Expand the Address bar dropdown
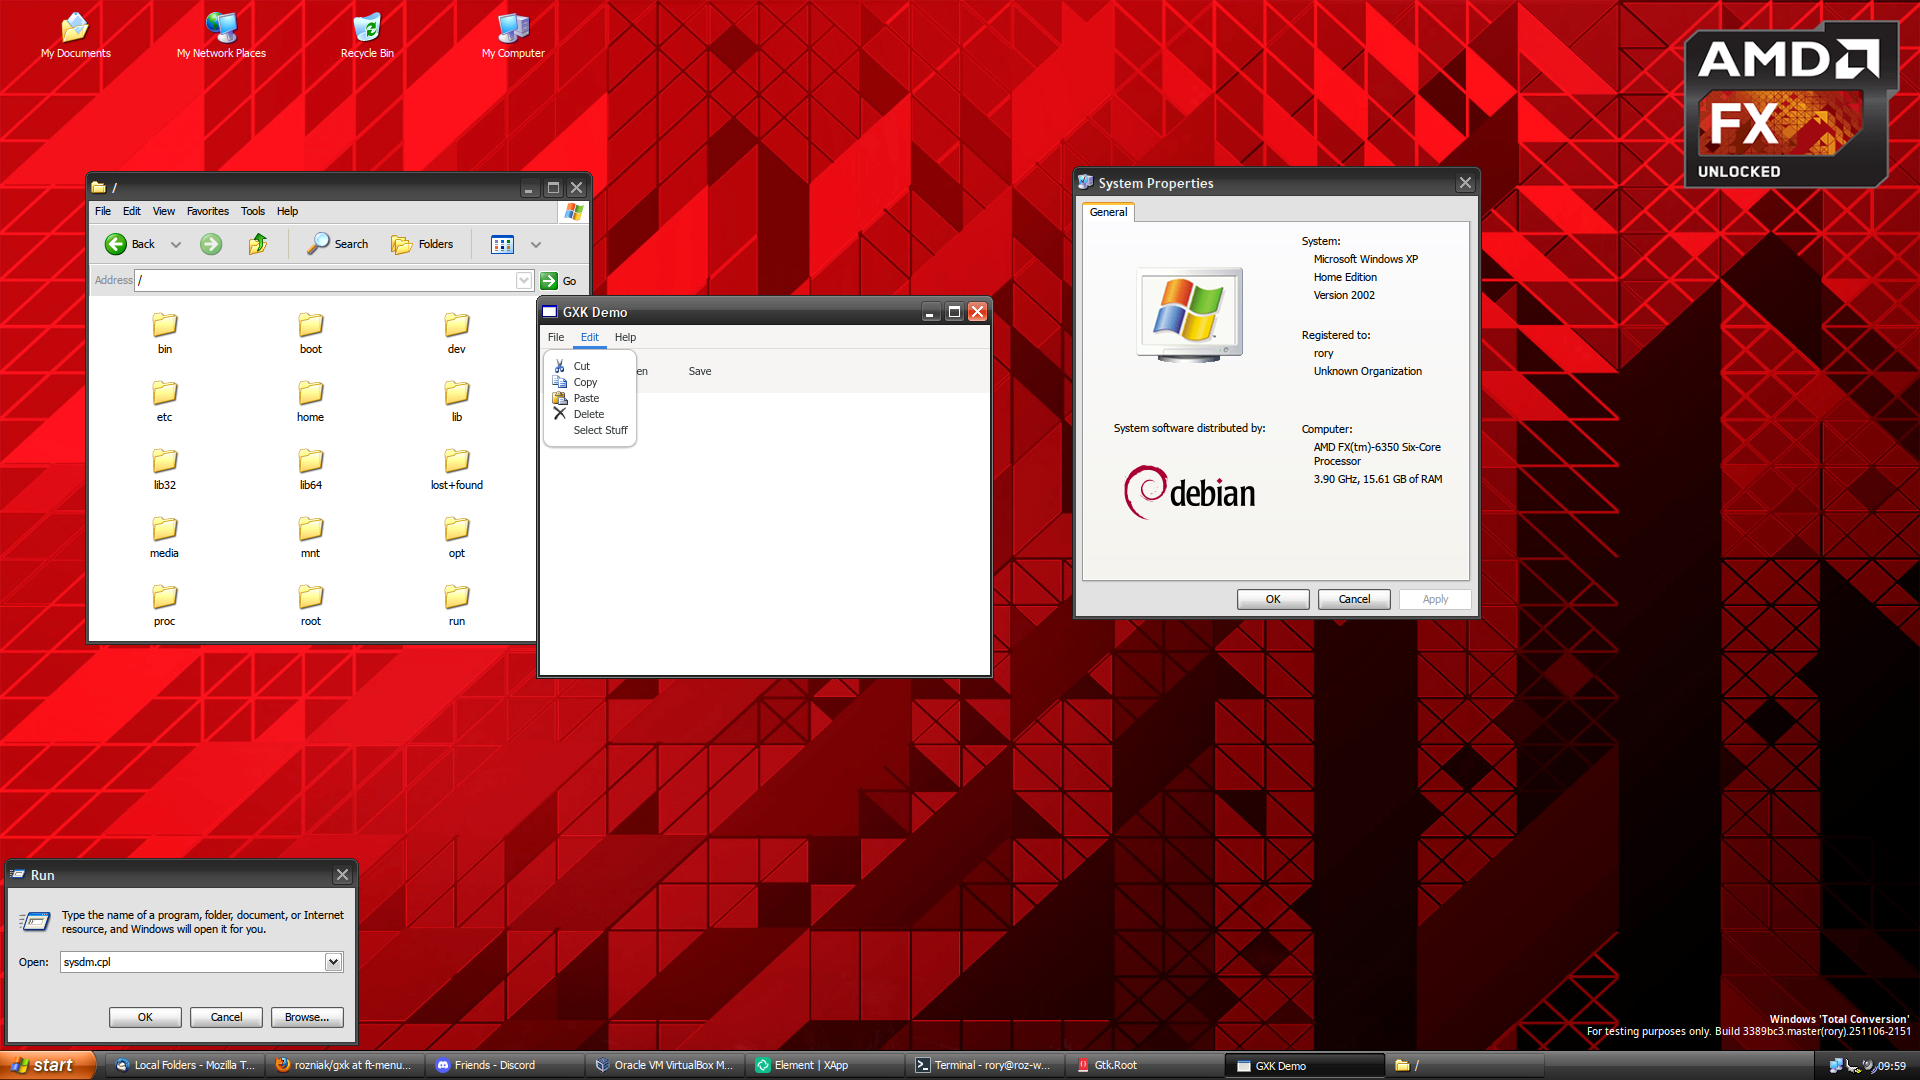Screen dimensions: 1920x1080 pos(524,281)
